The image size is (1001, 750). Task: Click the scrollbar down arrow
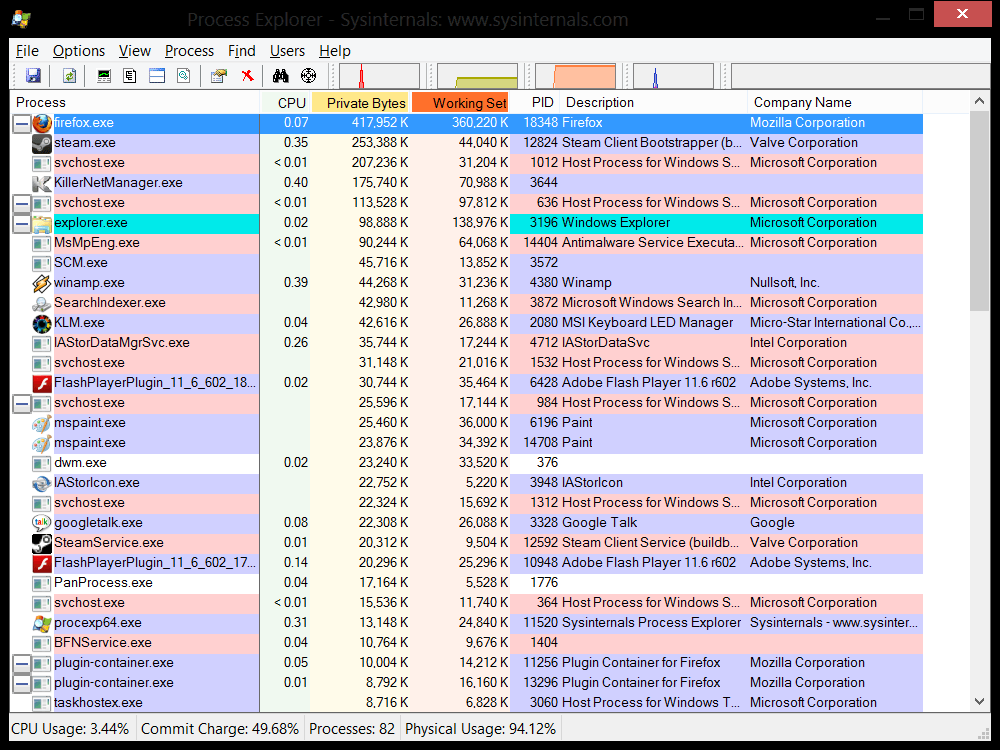pos(979,701)
